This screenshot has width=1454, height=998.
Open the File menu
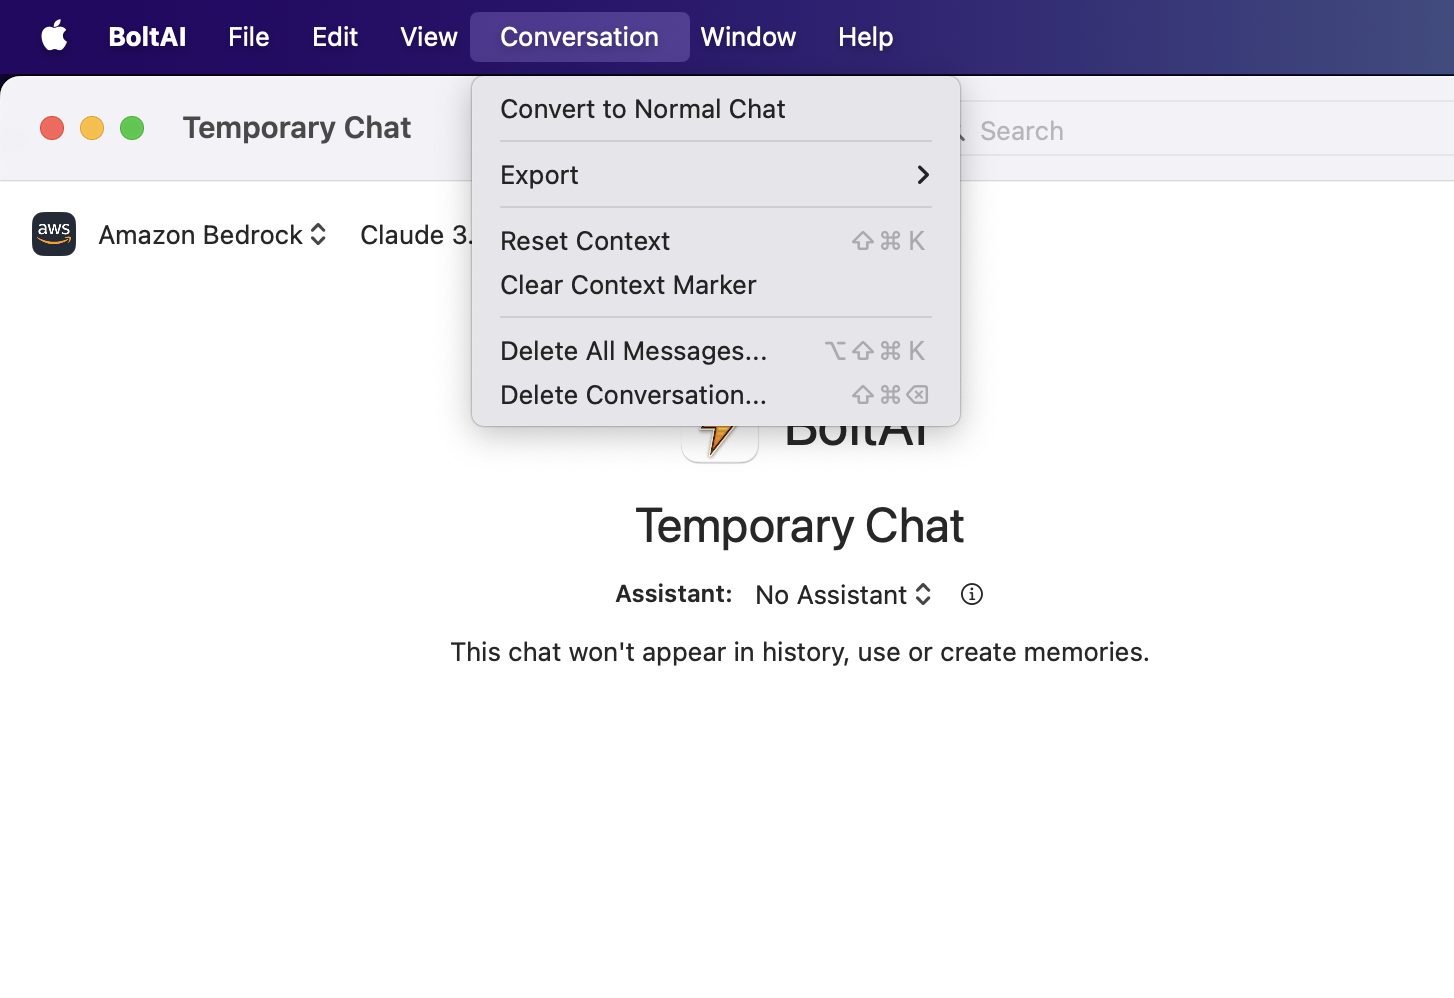(x=248, y=37)
